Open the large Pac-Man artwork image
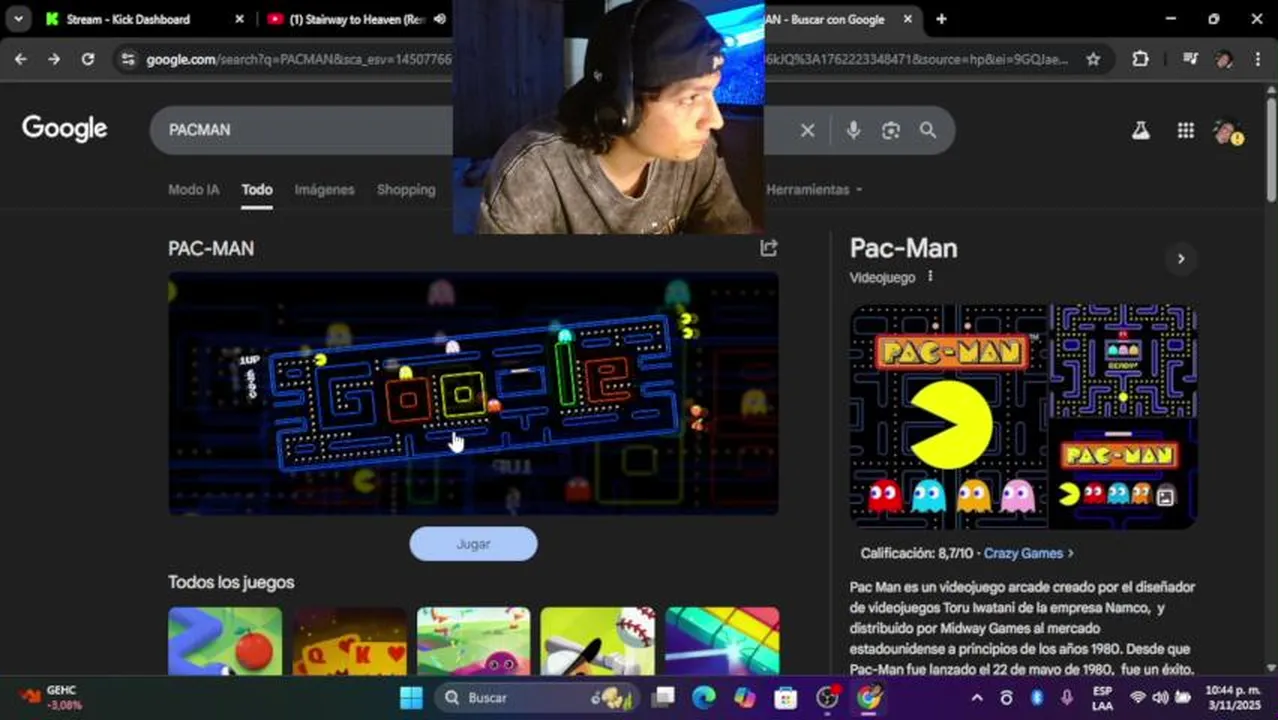This screenshot has width=1278, height=720. point(948,416)
